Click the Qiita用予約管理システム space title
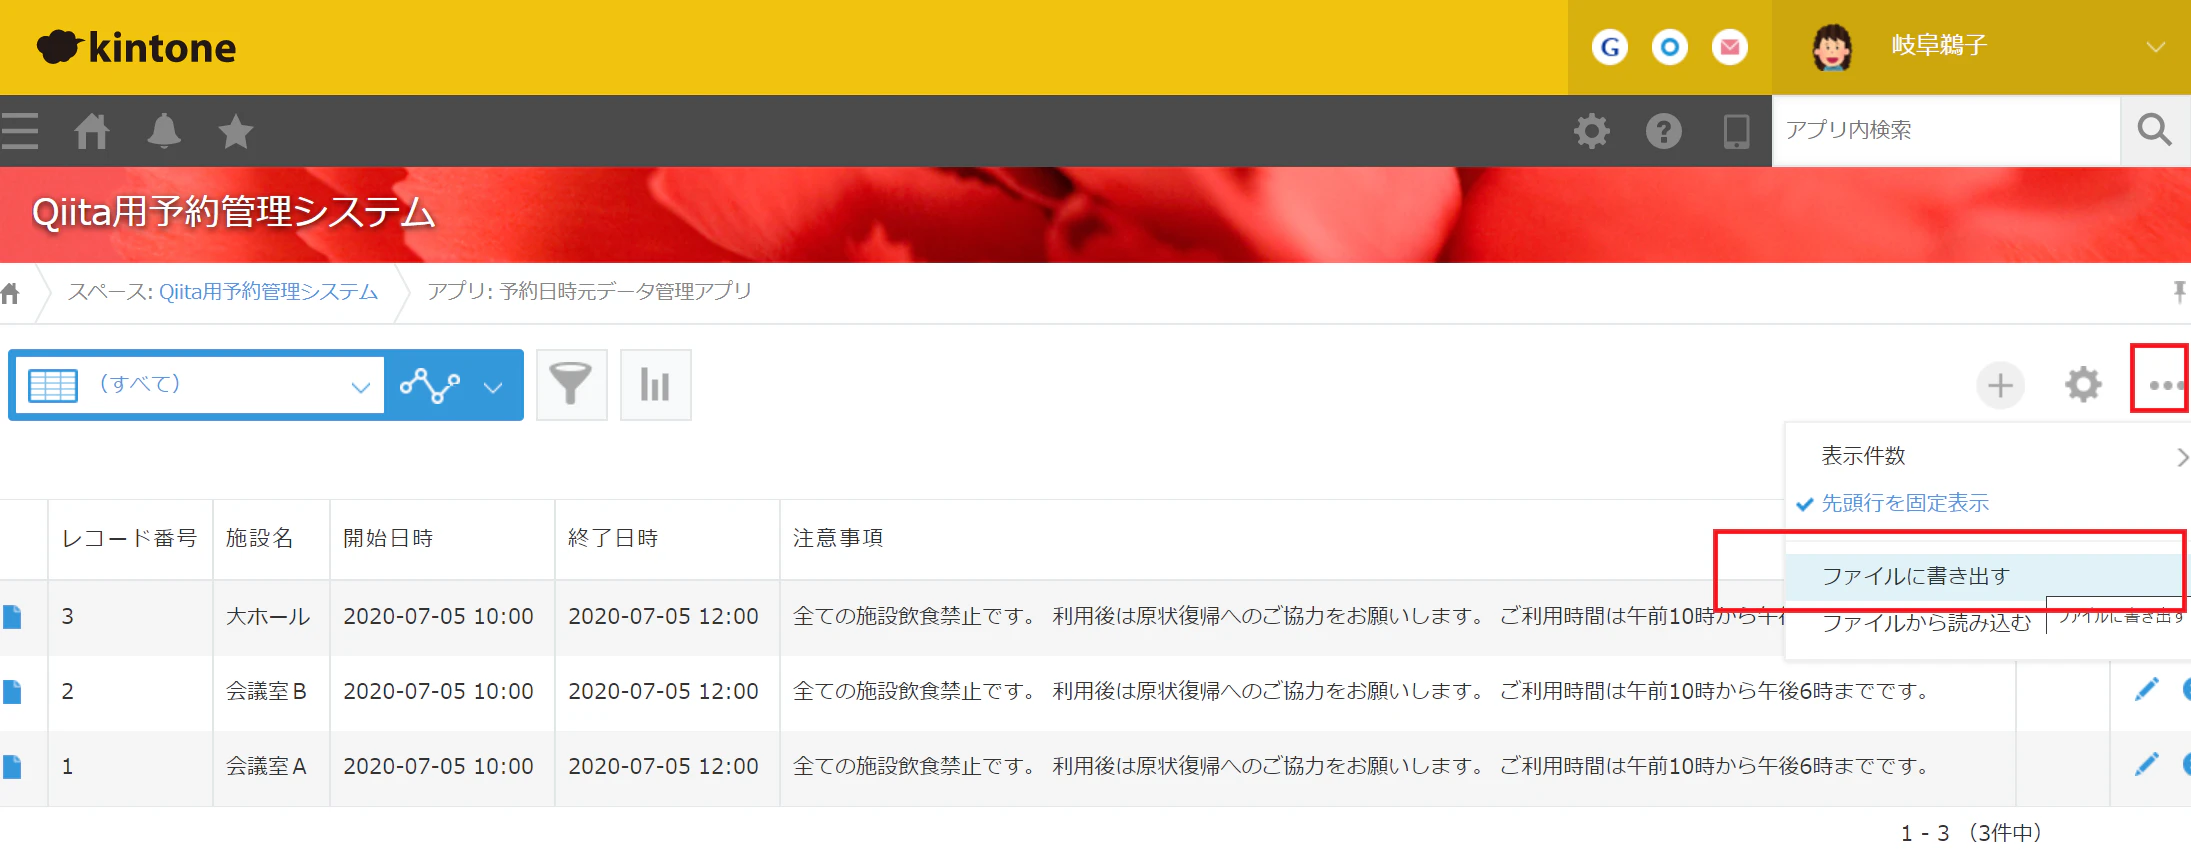Screen dimensions: 2191x861 [234, 213]
